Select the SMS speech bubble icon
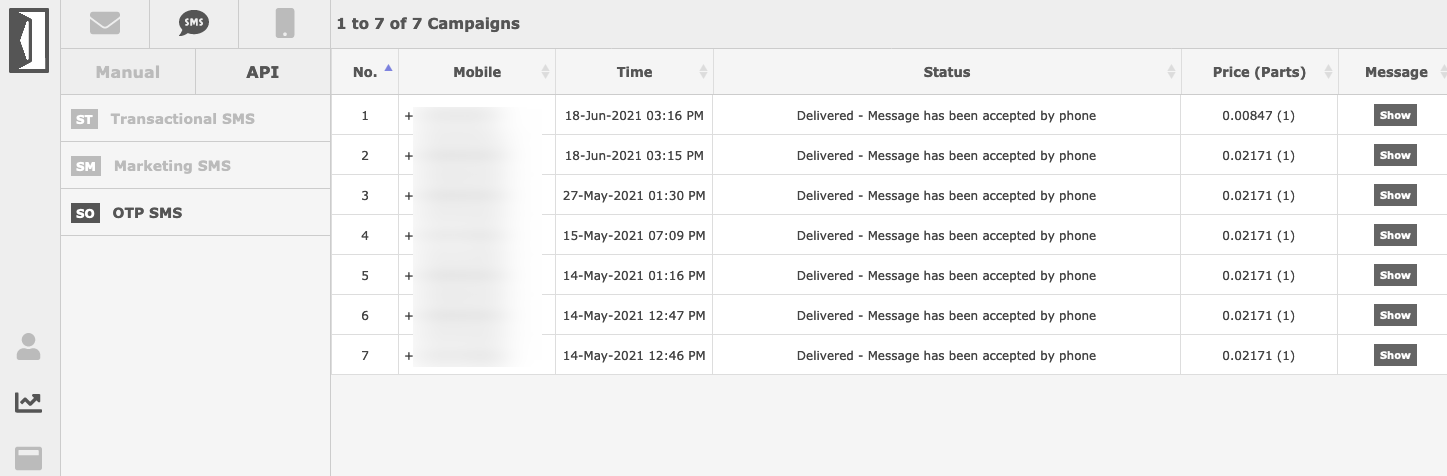 (x=194, y=23)
